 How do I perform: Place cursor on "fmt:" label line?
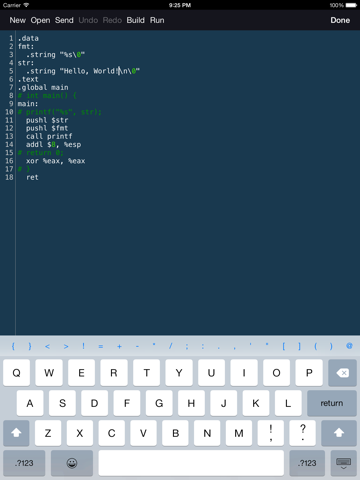pos(26,46)
